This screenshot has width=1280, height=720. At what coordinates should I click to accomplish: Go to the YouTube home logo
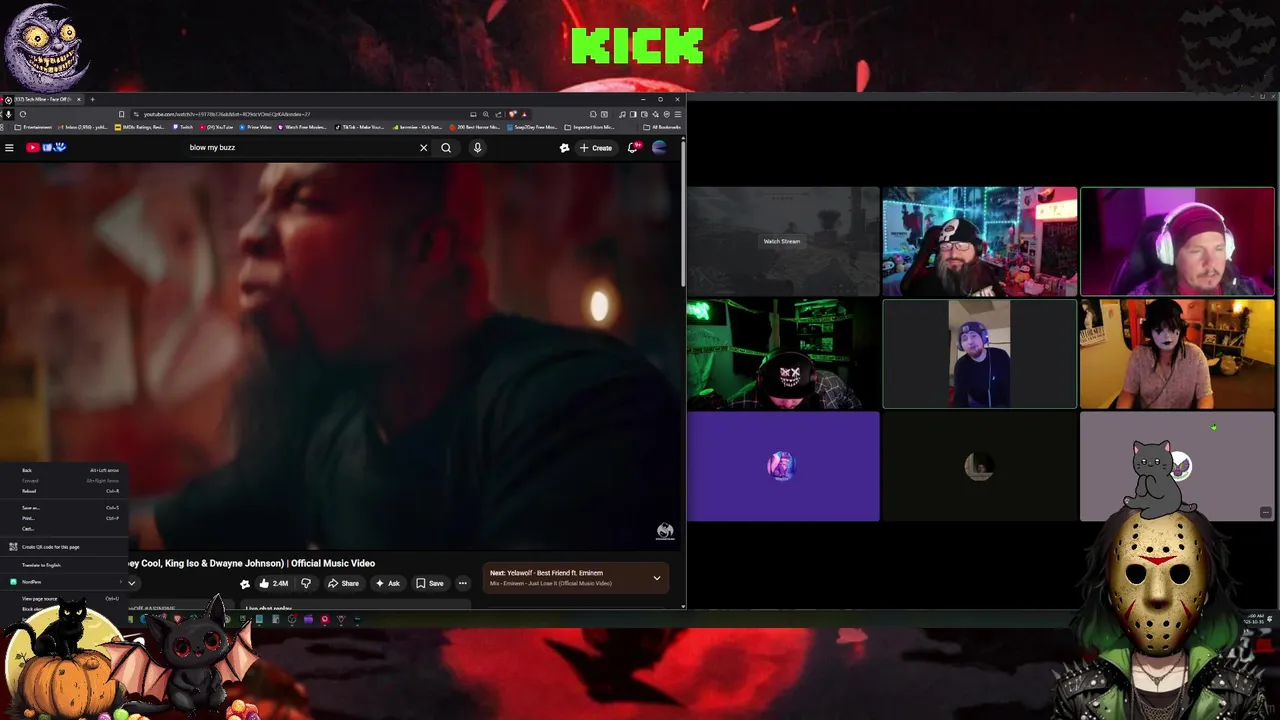46,148
